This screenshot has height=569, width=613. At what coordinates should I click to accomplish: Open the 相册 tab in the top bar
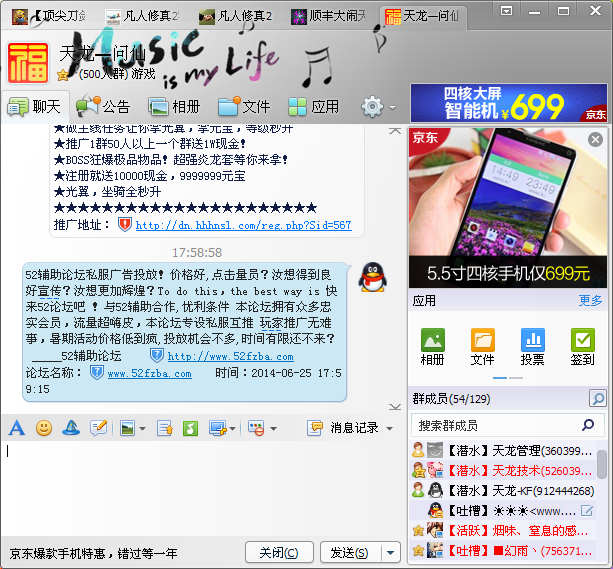[174, 106]
